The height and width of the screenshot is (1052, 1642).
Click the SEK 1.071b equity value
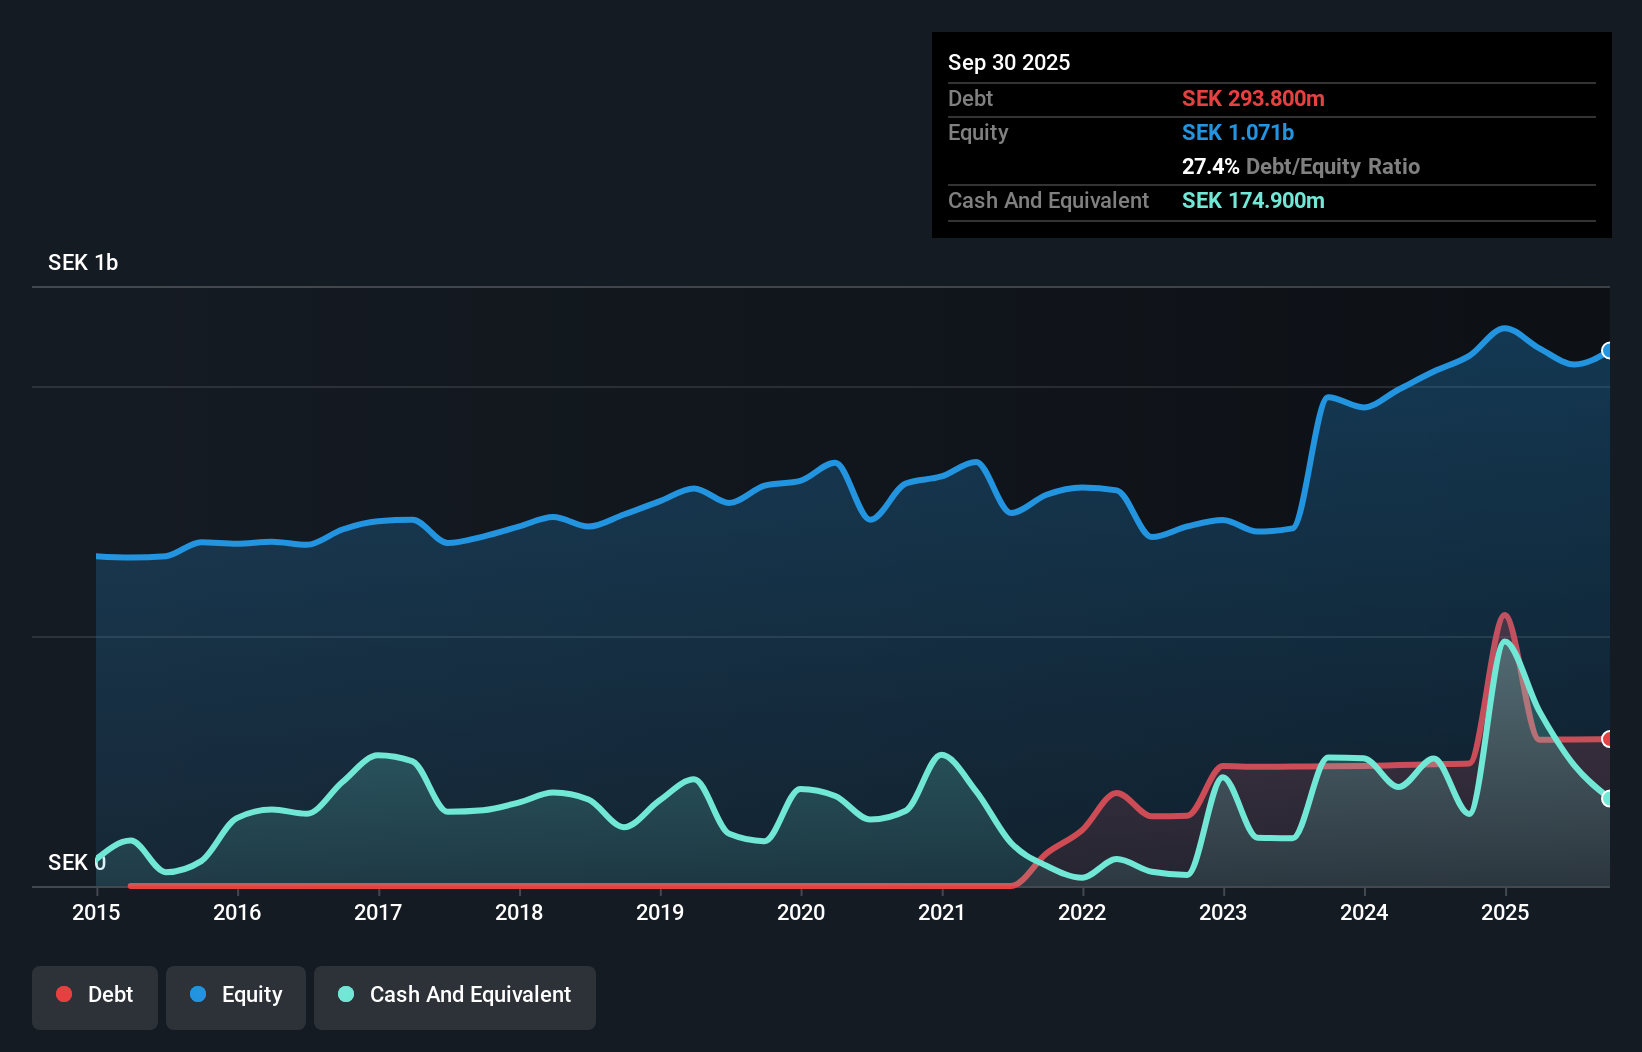pyautogui.click(x=1238, y=133)
